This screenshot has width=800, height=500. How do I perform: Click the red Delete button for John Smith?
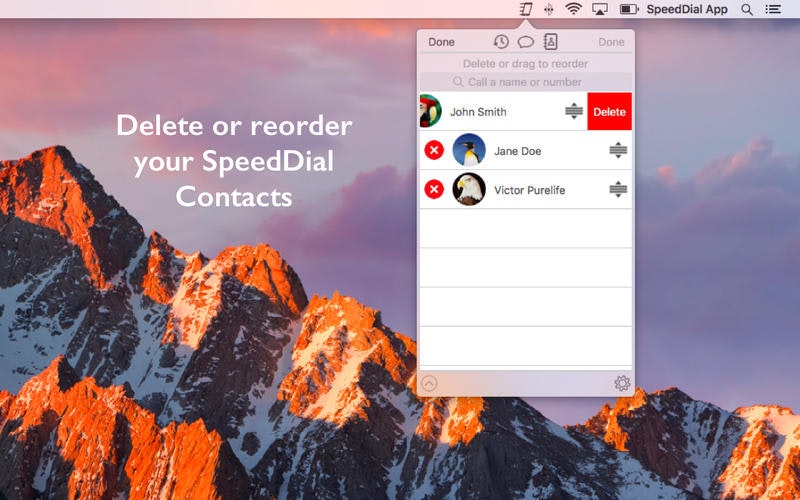tap(609, 111)
